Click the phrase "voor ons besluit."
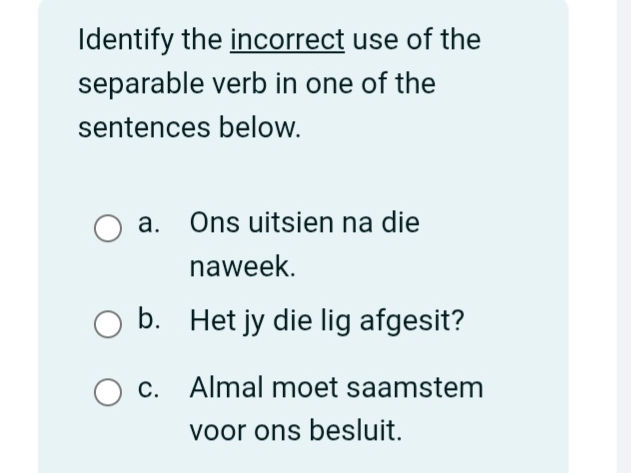The height and width of the screenshot is (473, 631). coord(296,432)
